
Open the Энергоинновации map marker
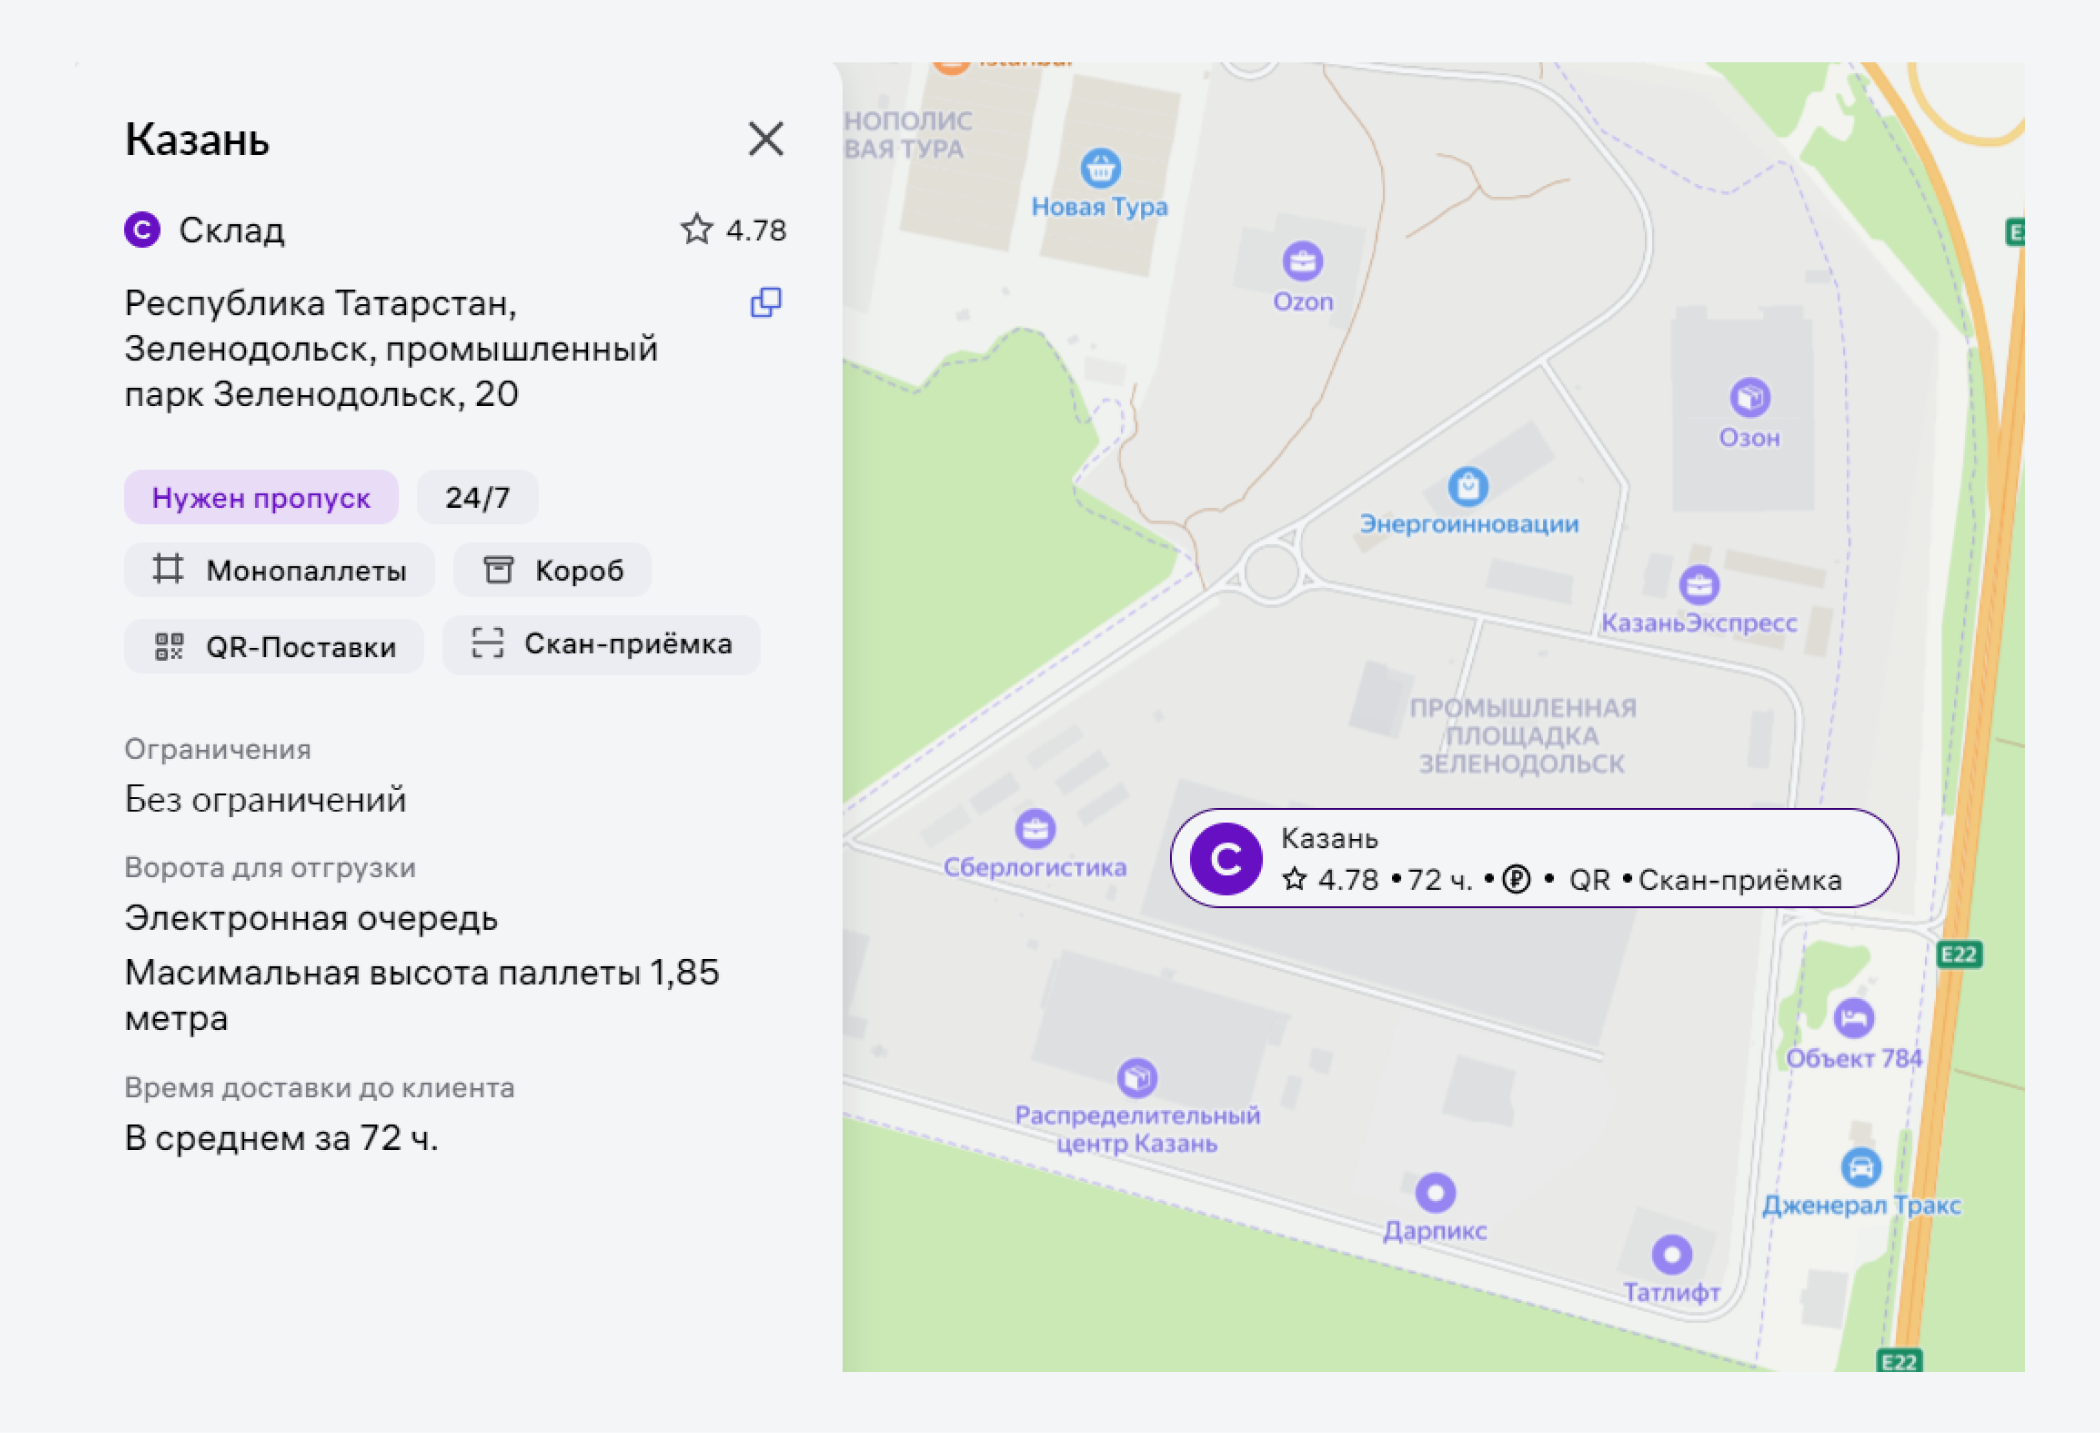[1468, 487]
